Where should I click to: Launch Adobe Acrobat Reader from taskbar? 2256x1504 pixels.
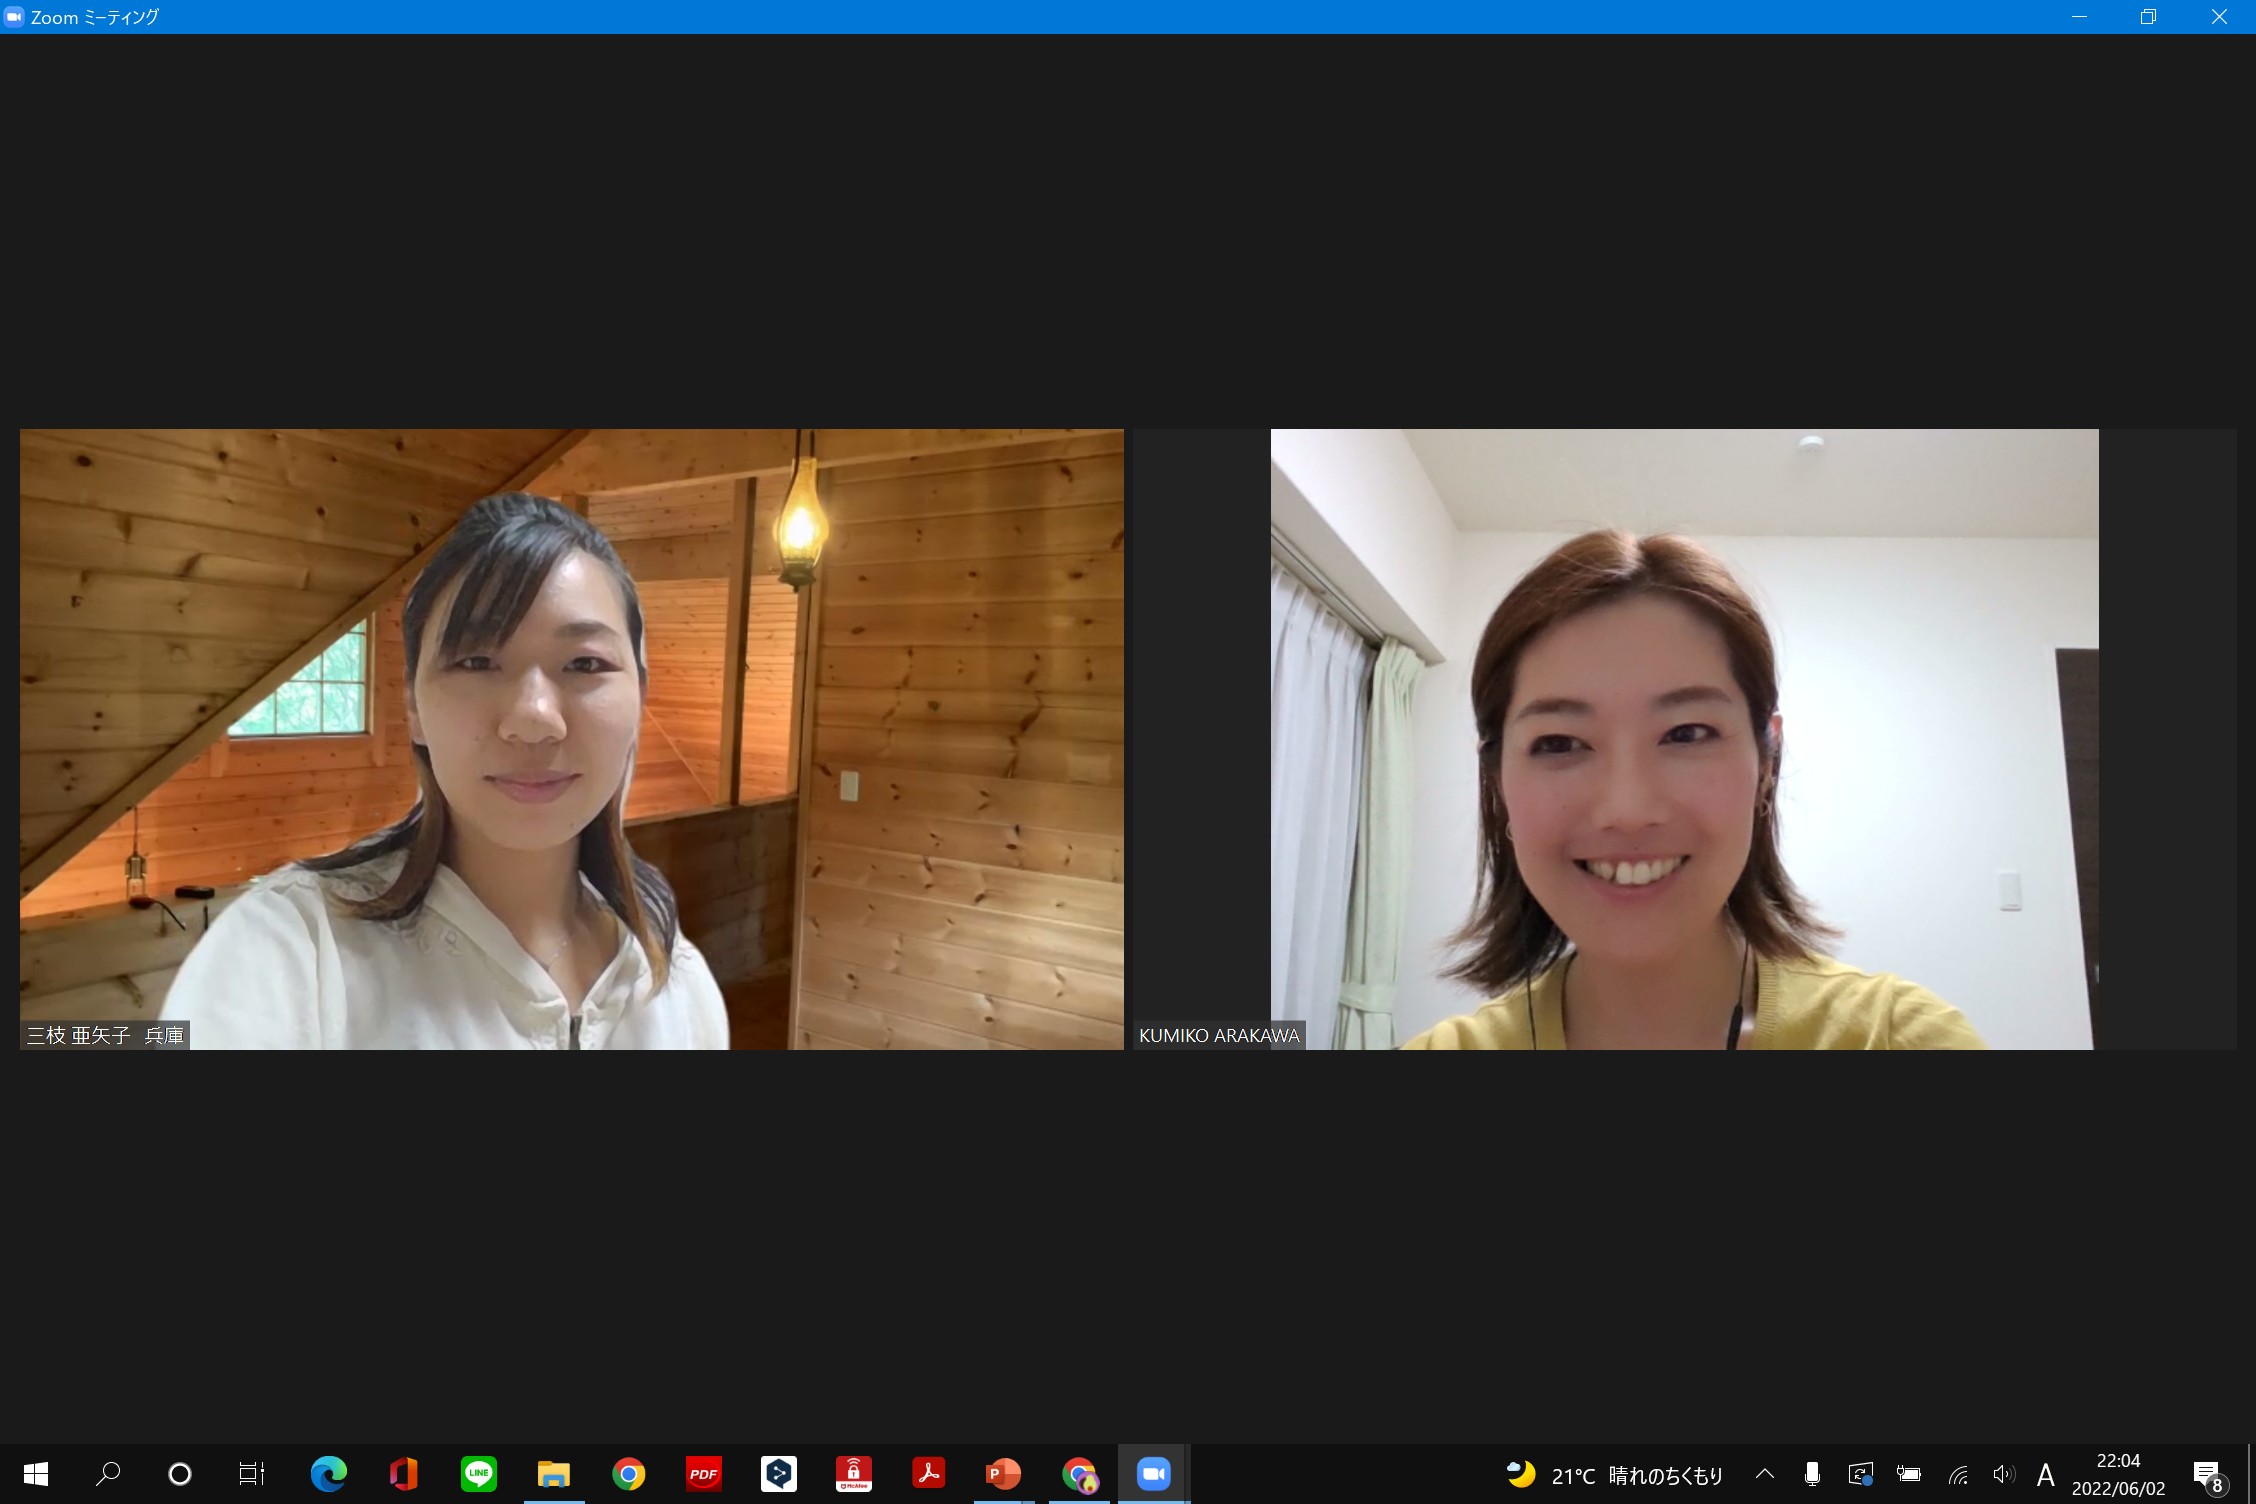coord(928,1474)
